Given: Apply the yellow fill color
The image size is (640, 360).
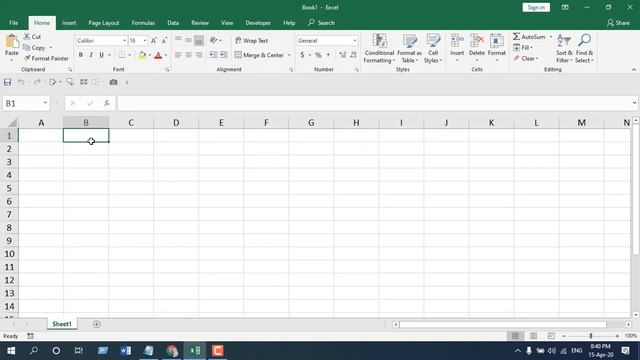Looking at the screenshot, I should point(142,55).
